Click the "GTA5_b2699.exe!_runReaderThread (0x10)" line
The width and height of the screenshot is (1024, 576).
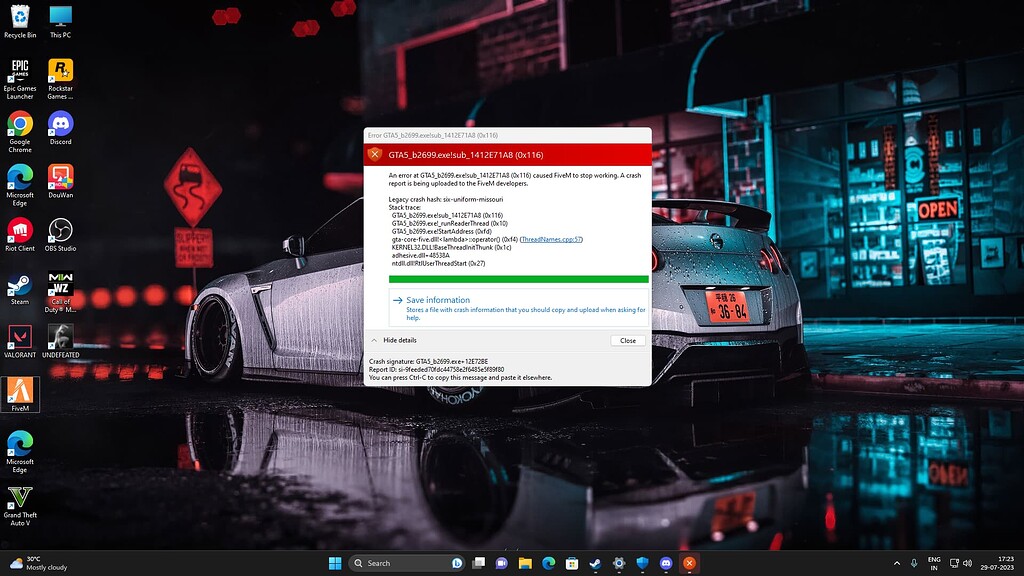tap(449, 223)
